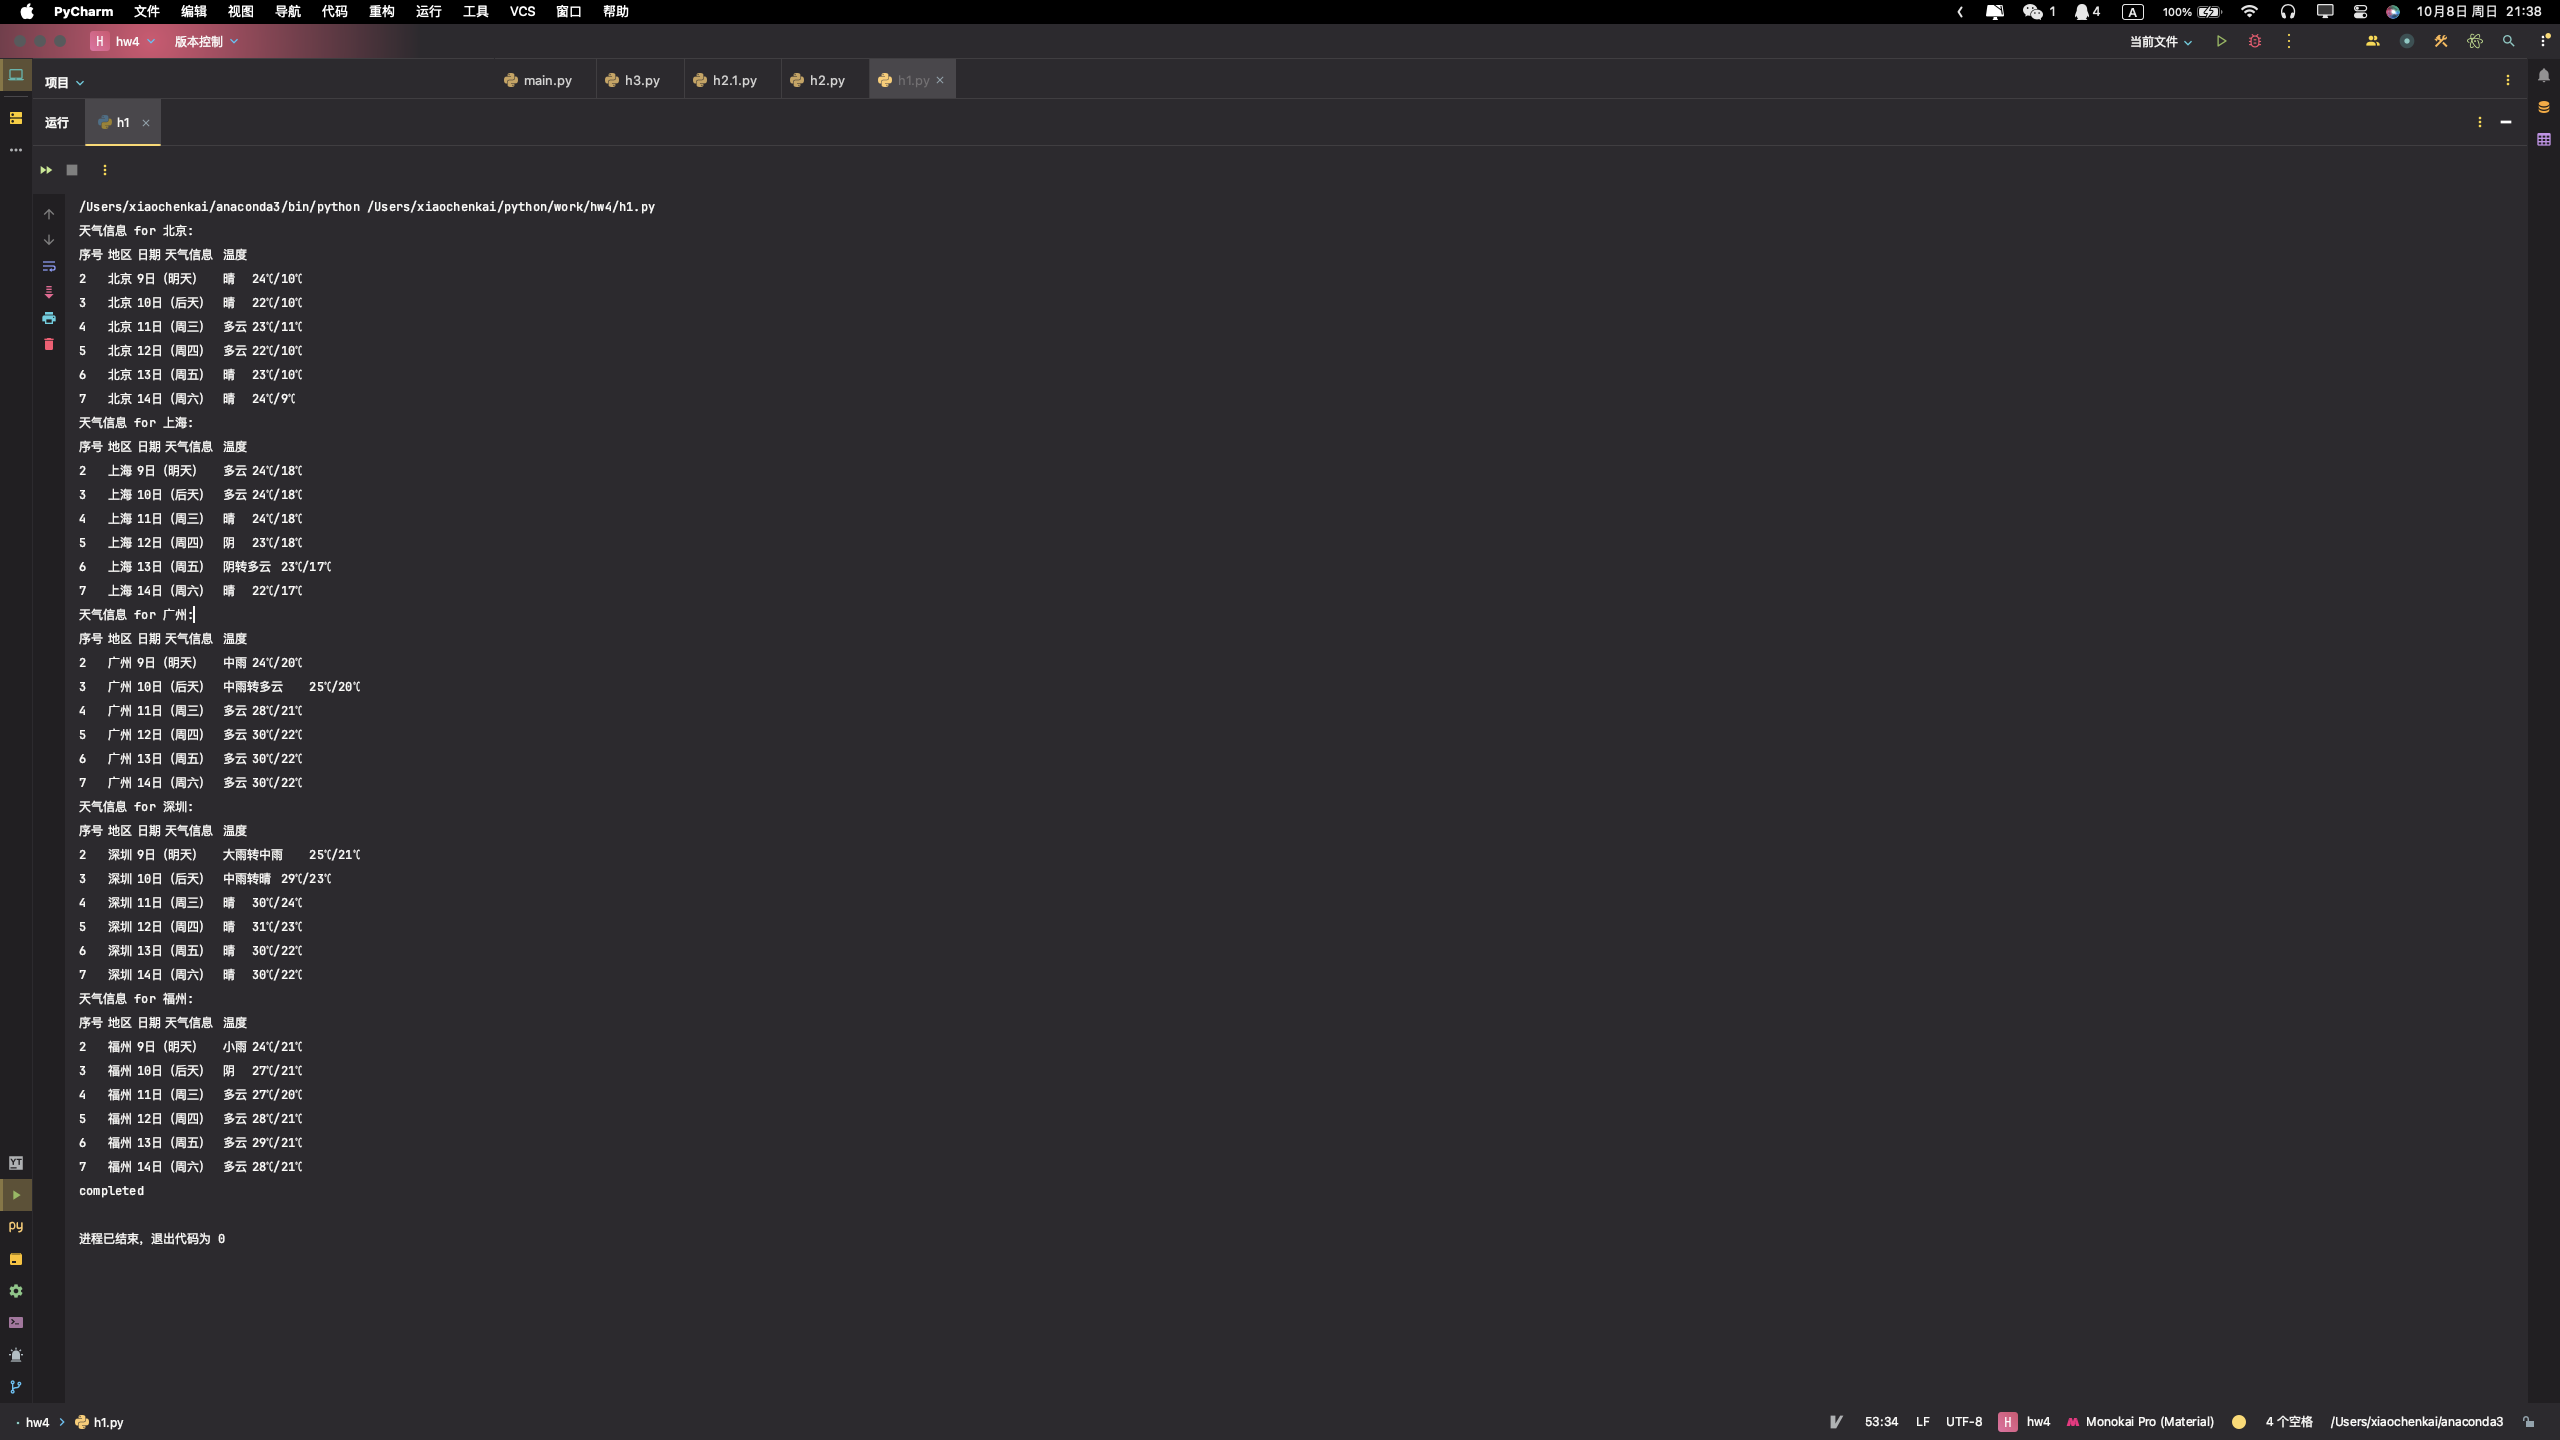This screenshot has width=2560, height=1440.
Task: Open the Terminal tool window
Action: [x=16, y=1323]
